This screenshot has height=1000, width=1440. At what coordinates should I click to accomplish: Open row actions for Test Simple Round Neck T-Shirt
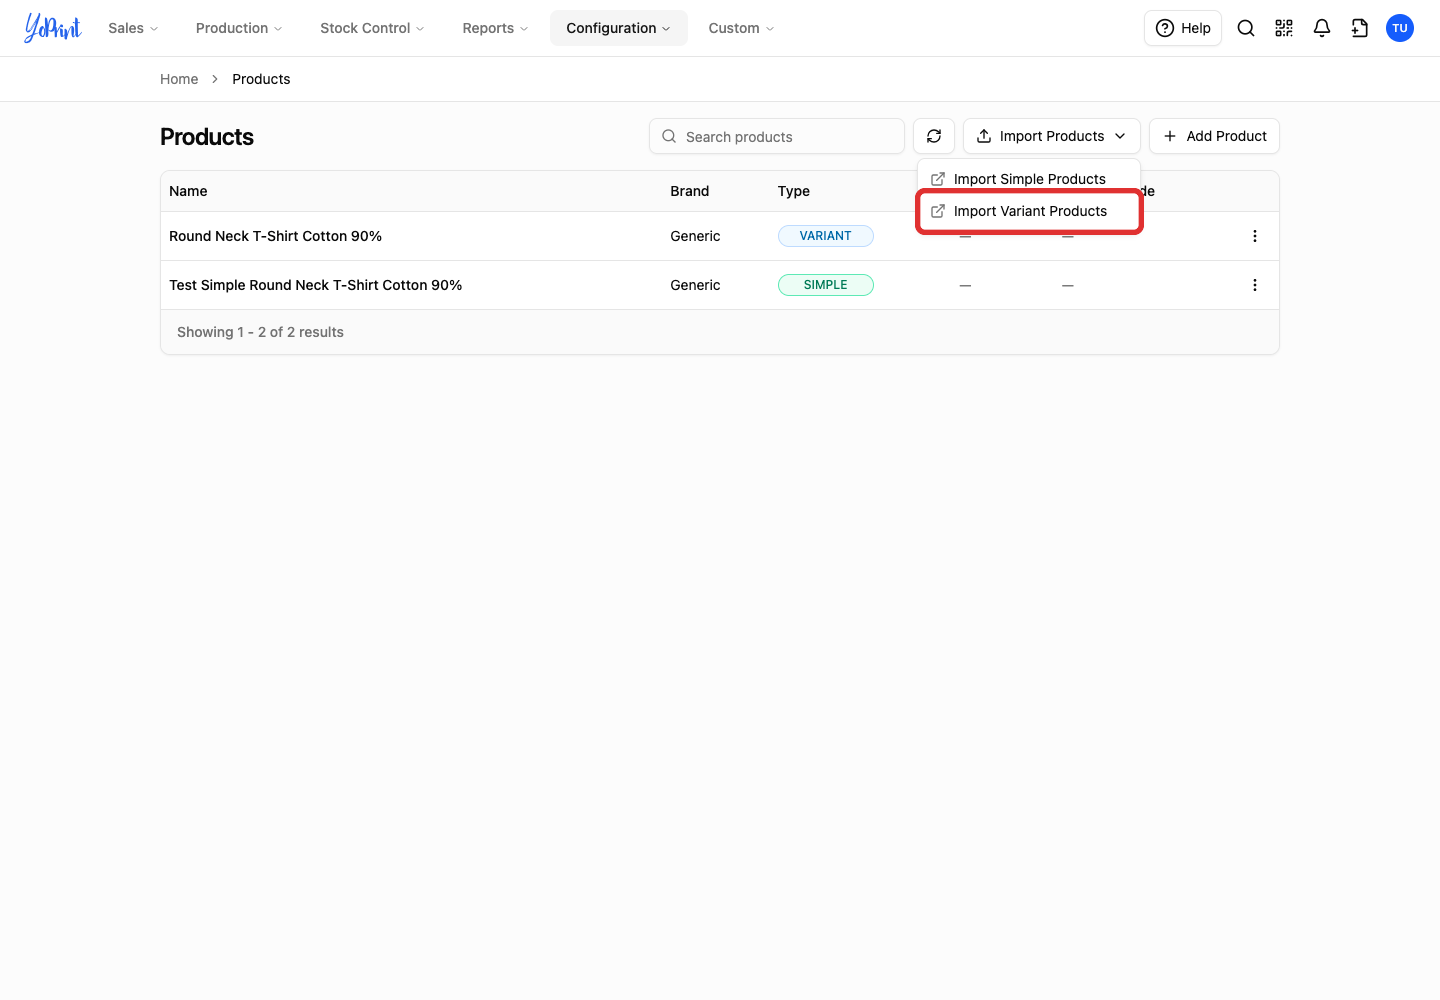(x=1255, y=285)
